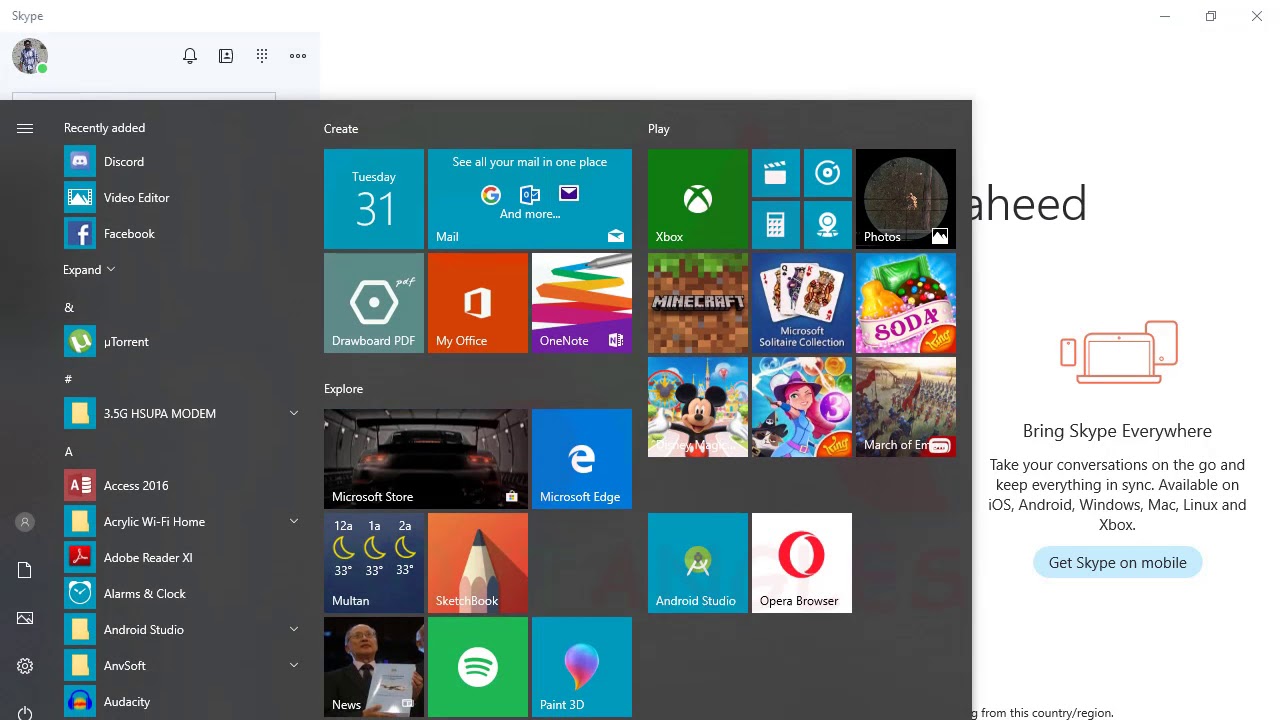Open Movies & TV small tile

coord(776,173)
